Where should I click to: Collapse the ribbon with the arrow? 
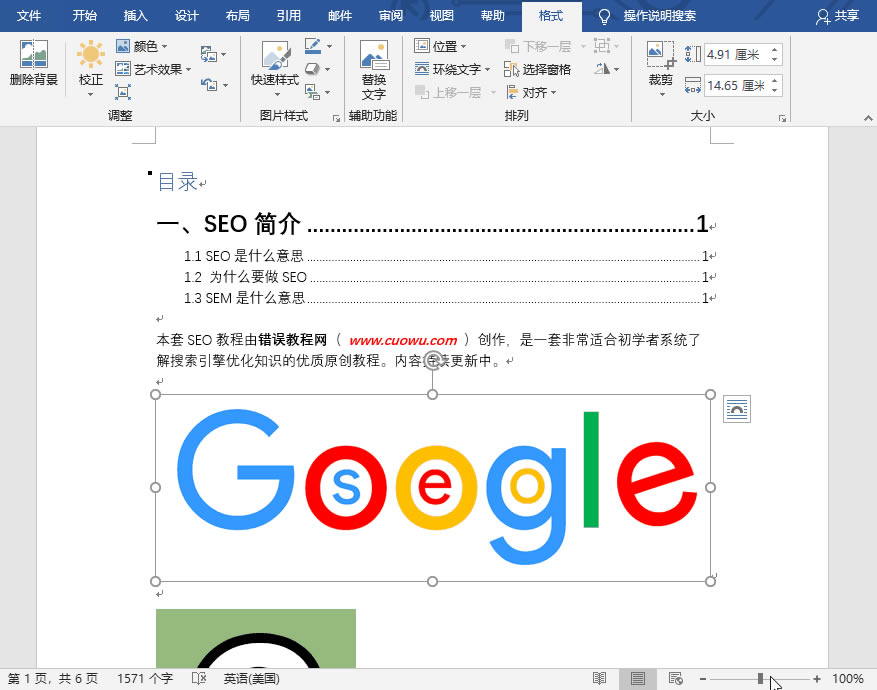867,118
